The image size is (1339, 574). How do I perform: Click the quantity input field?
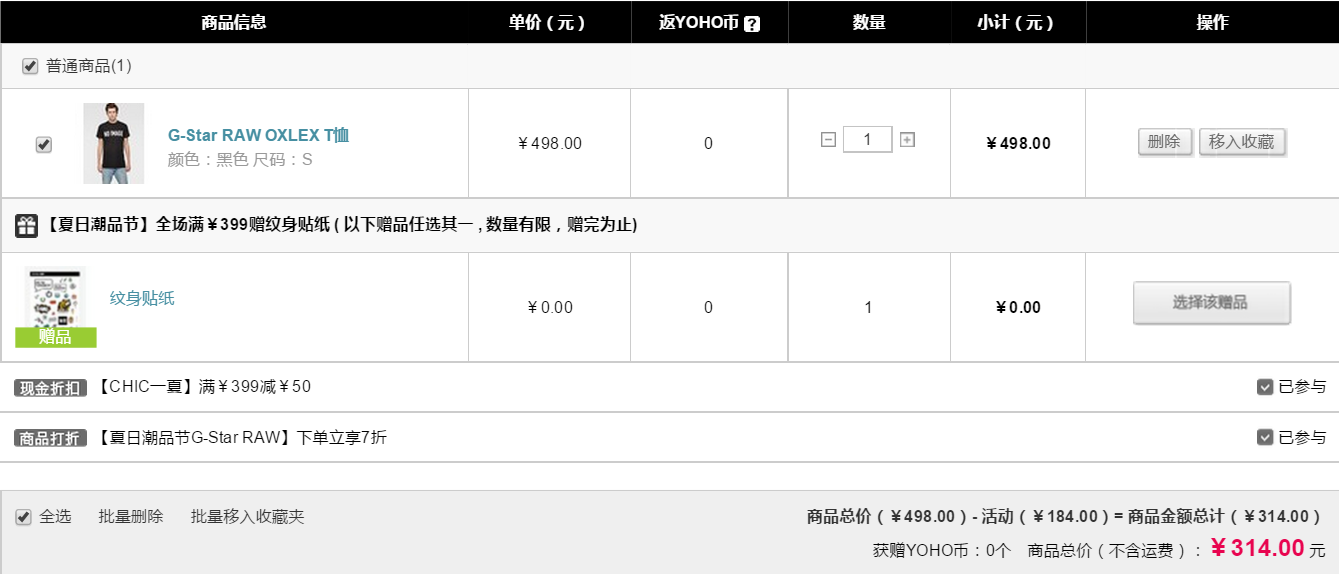867,140
